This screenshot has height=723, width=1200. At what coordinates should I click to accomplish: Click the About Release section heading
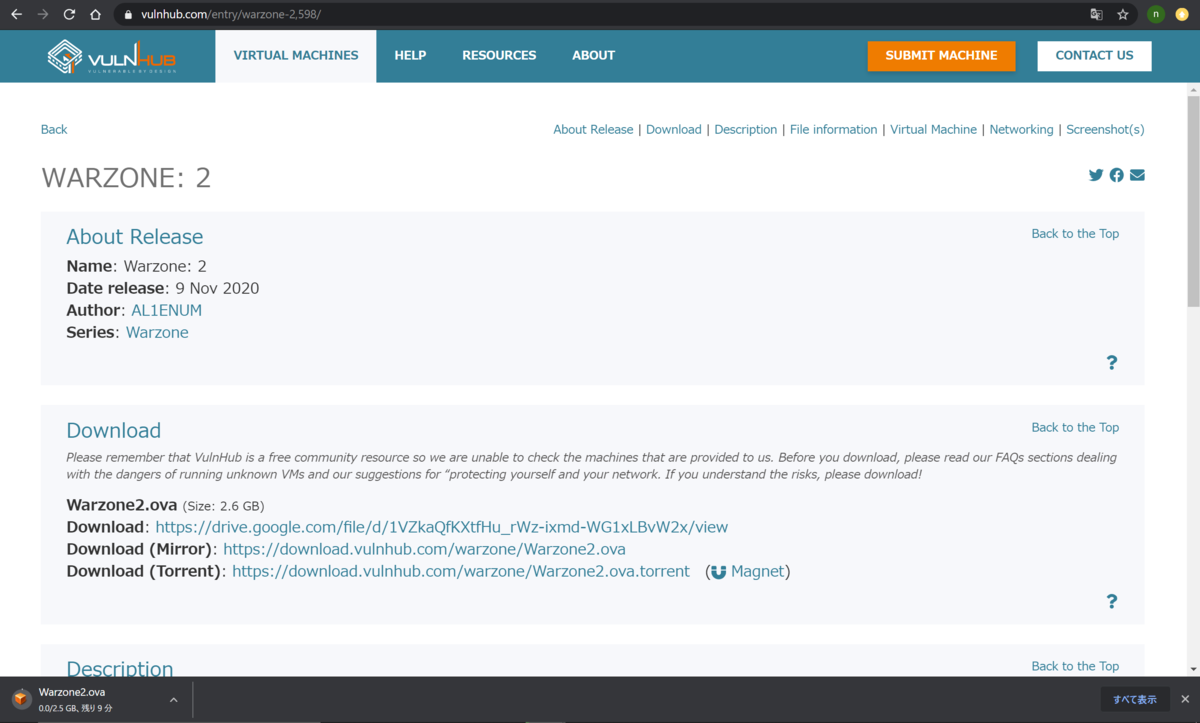pyautogui.click(x=134, y=237)
